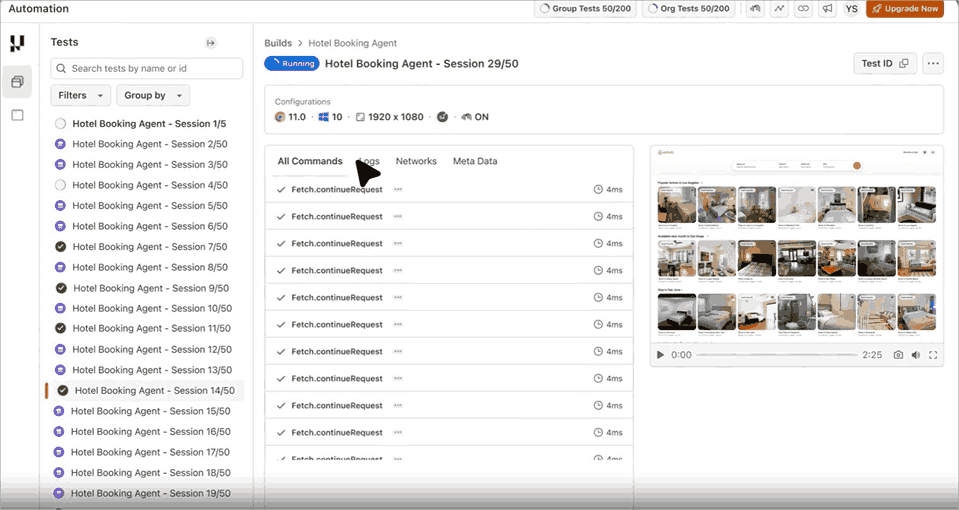Collapse the Tests panel with arrow icon
The image size is (959, 510).
pyautogui.click(x=210, y=43)
